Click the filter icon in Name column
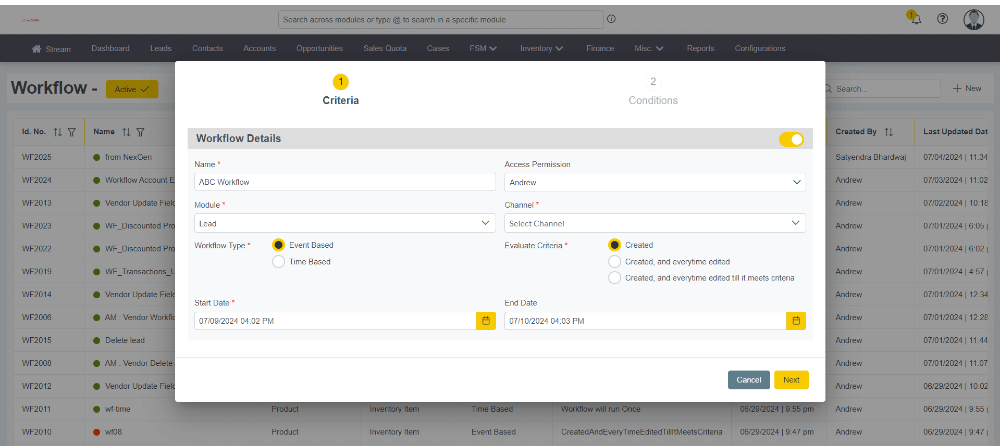Screen dimensions: 1000x446 tap(141, 132)
